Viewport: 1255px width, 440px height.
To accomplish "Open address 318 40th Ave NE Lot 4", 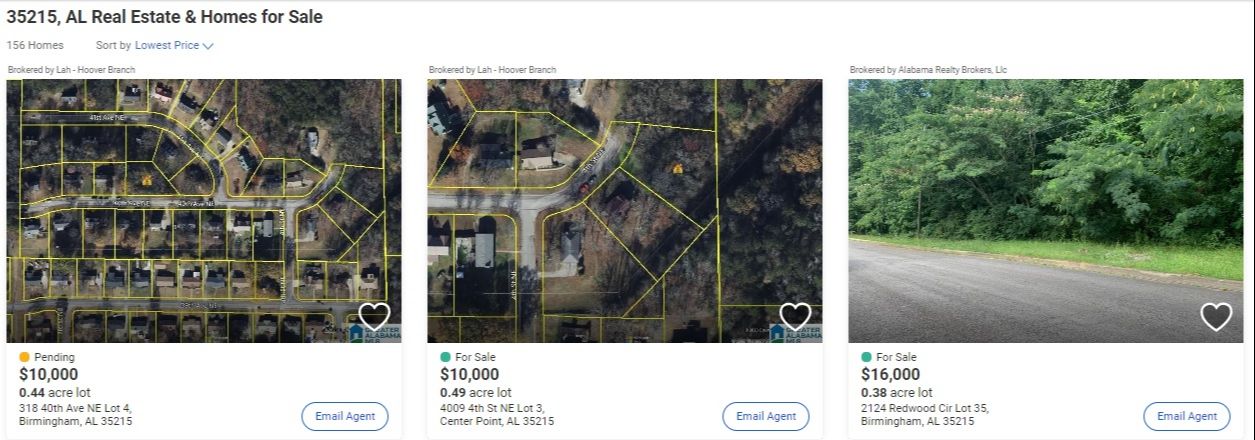I will coord(76,415).
